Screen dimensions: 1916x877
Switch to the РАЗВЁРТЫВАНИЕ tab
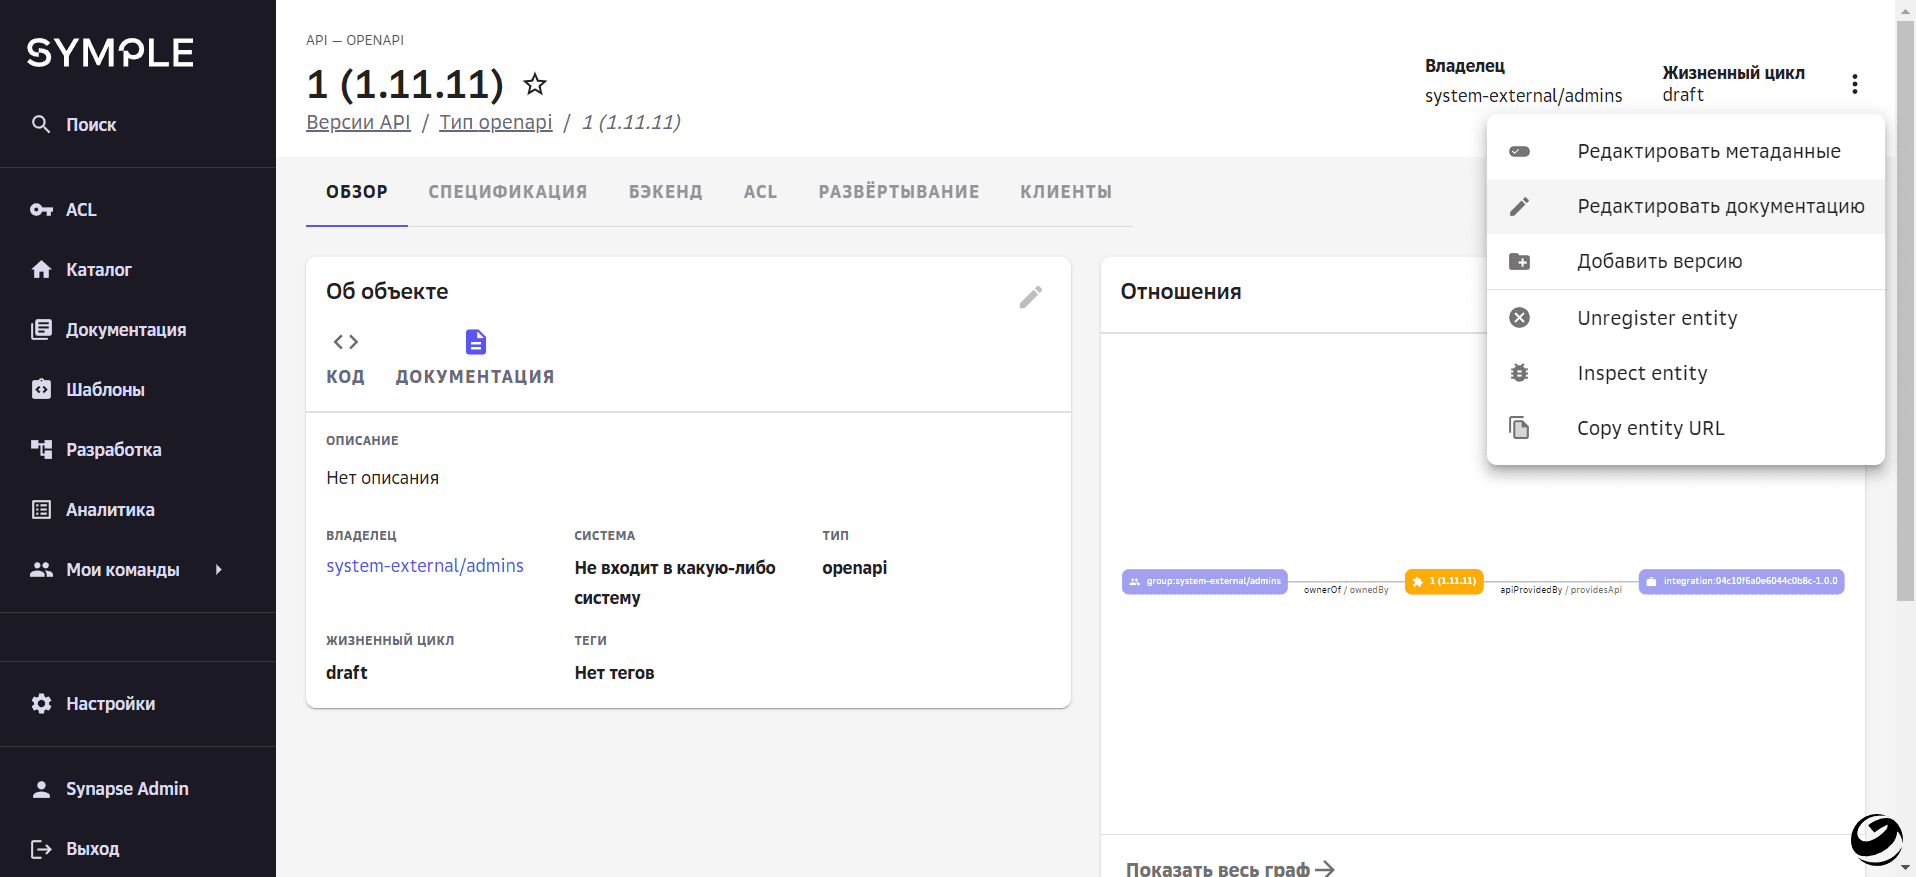coord(899,192)
